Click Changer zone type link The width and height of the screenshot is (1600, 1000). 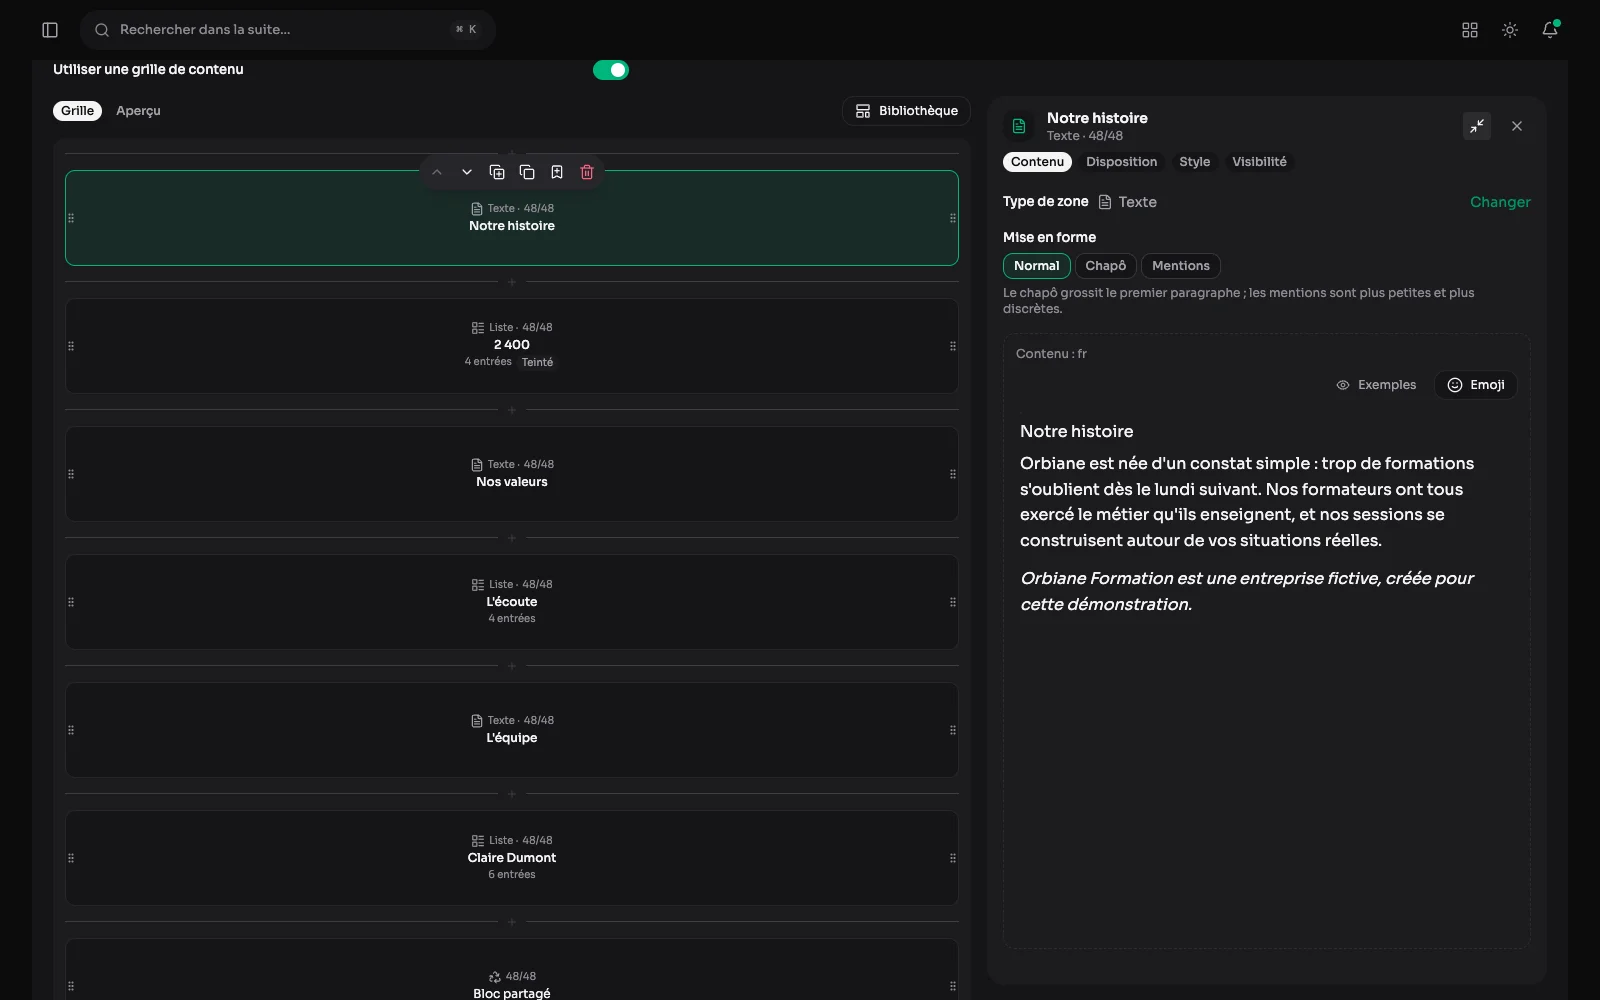[x=1500, y=202]
